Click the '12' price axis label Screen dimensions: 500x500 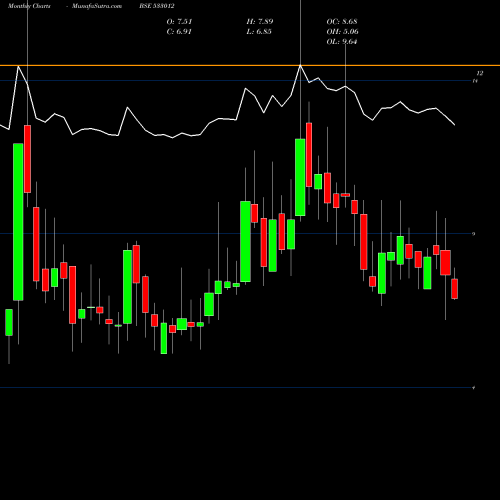[480, 73]
